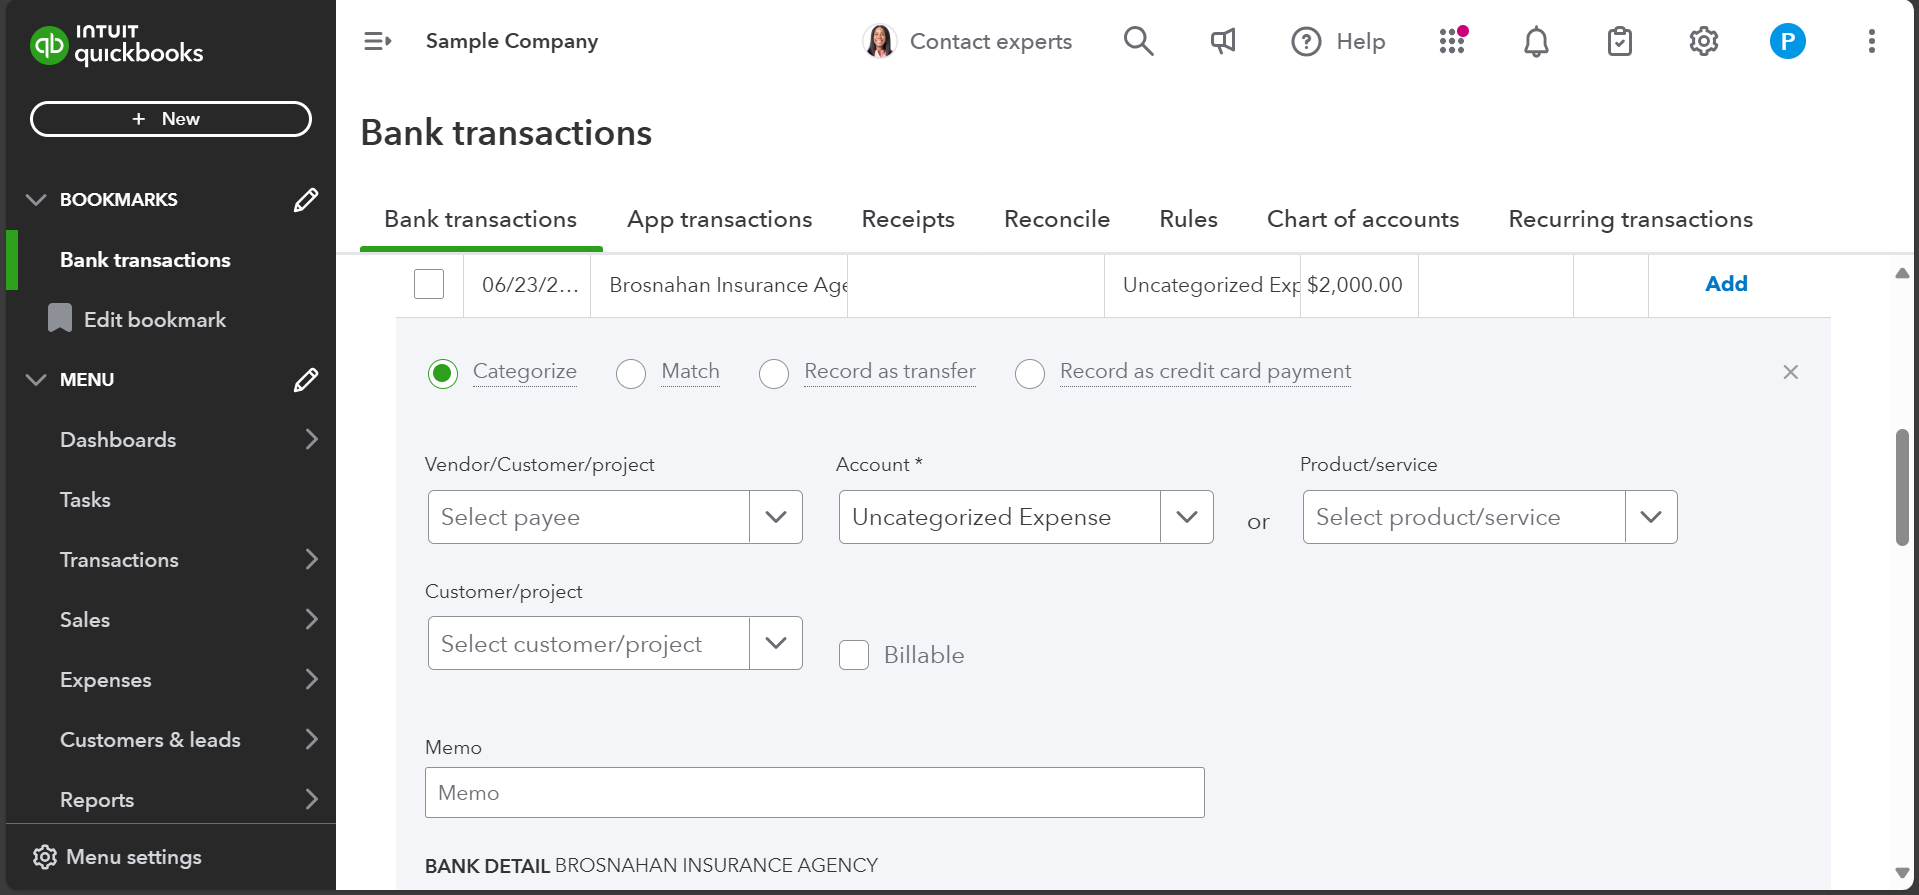1919x895 pixels.
Task: Click the vertical page scrollbar thumb
Action: click(1902, 487)
